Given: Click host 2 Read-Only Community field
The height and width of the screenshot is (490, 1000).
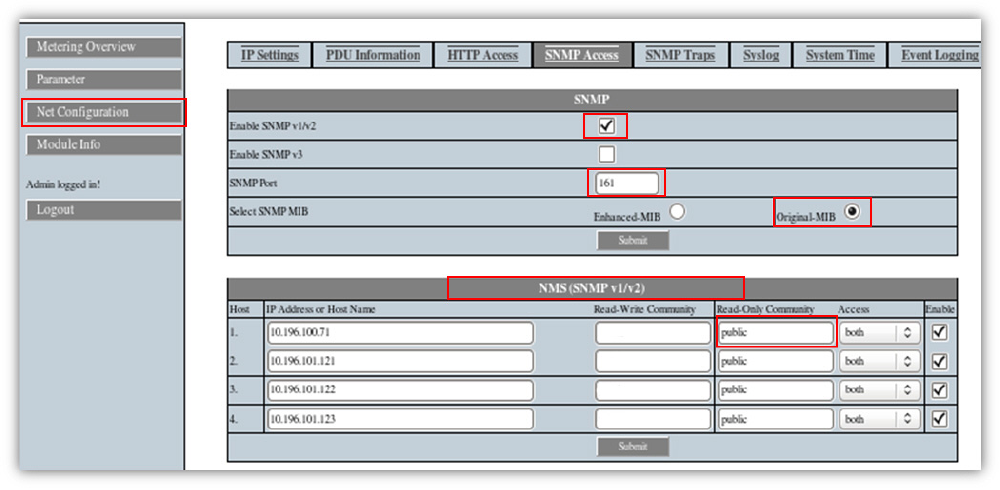Looking at the screenshot, I should point(776,361).
